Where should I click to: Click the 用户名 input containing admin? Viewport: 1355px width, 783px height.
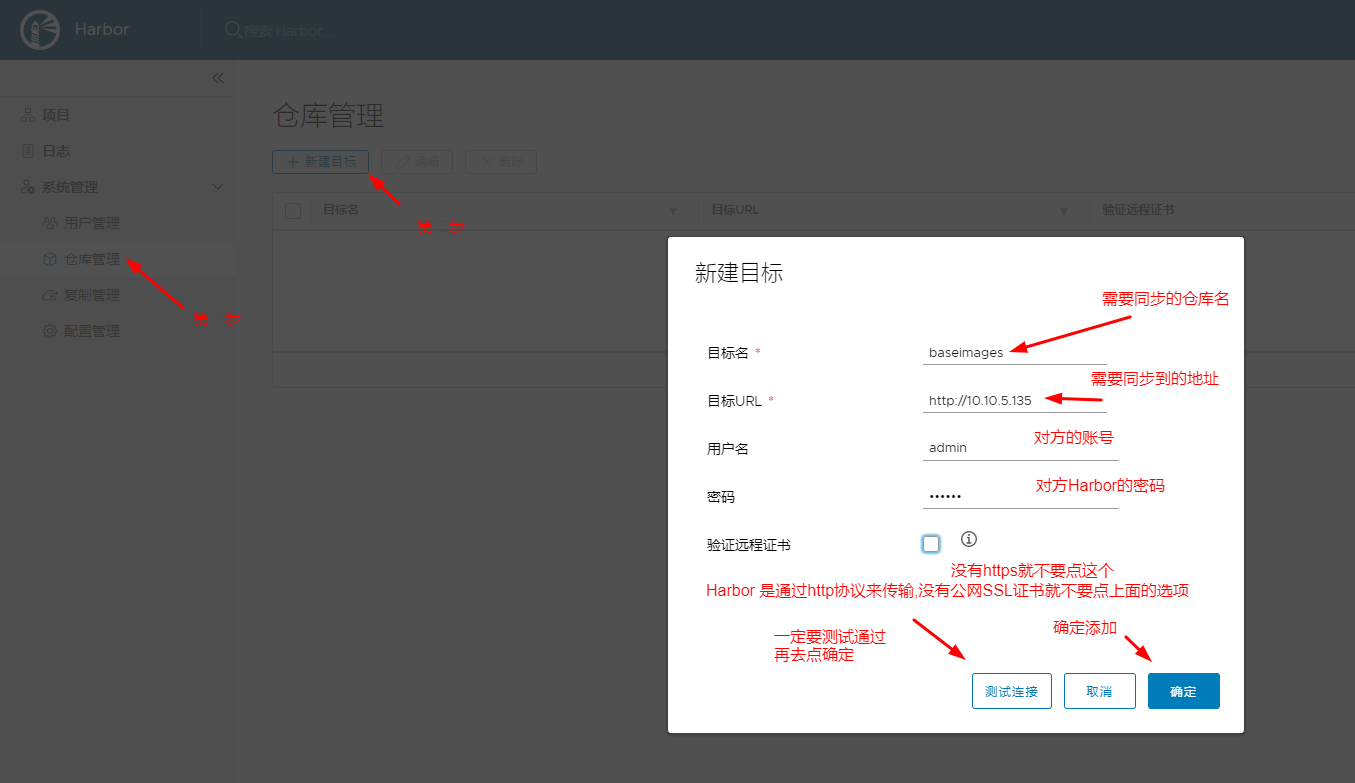1020,448
